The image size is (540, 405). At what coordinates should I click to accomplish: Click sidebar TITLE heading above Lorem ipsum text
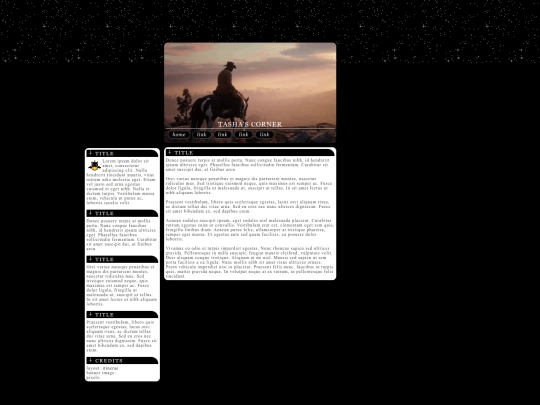tap(104, 154)
